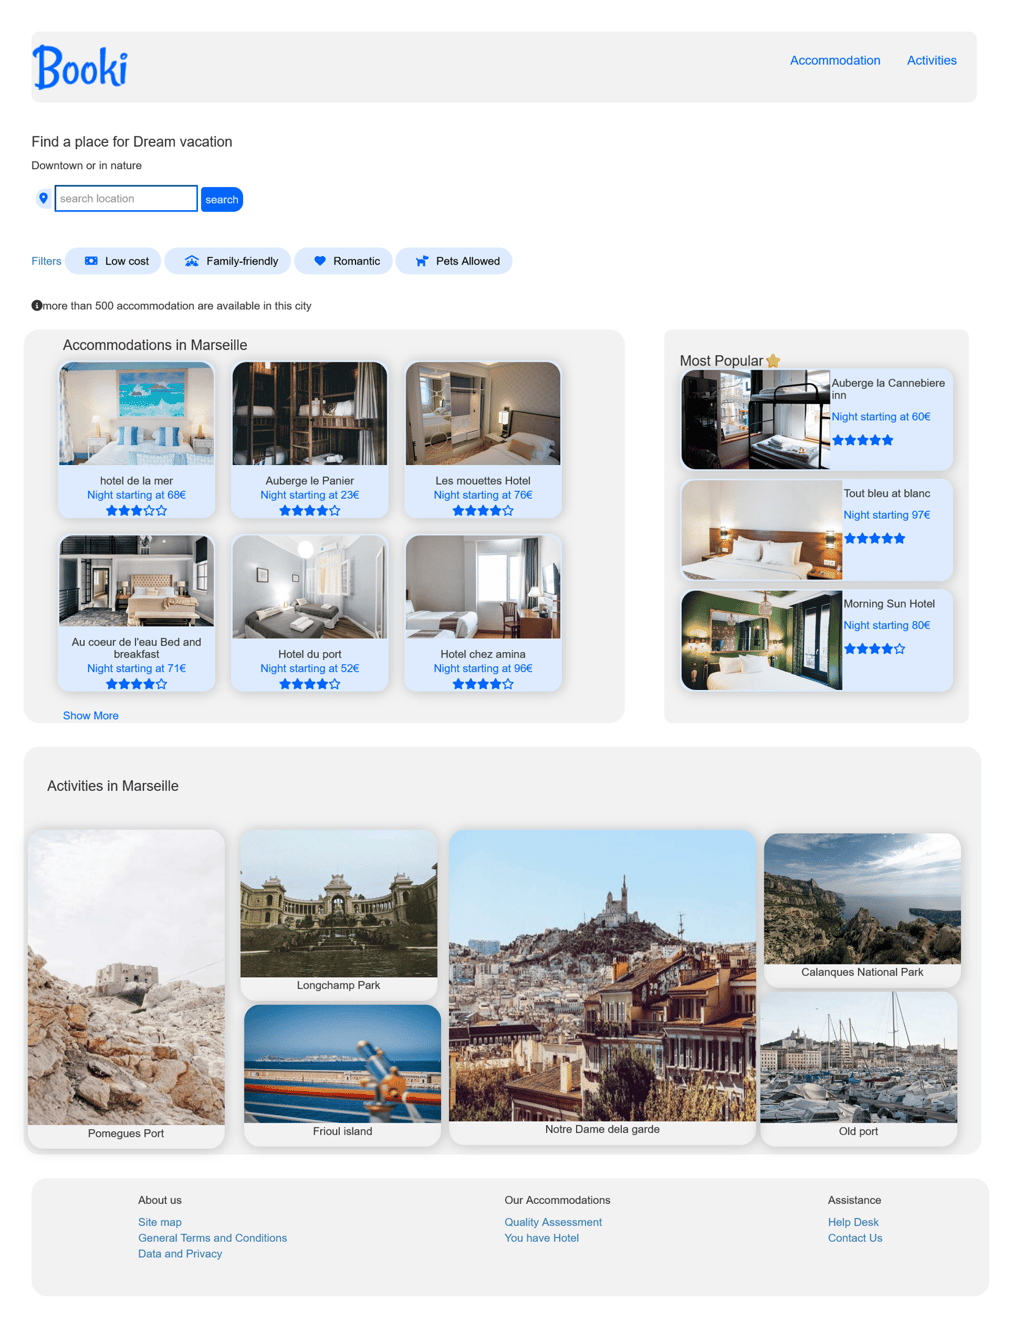Expand accommodations with Show More

(91, 716)
